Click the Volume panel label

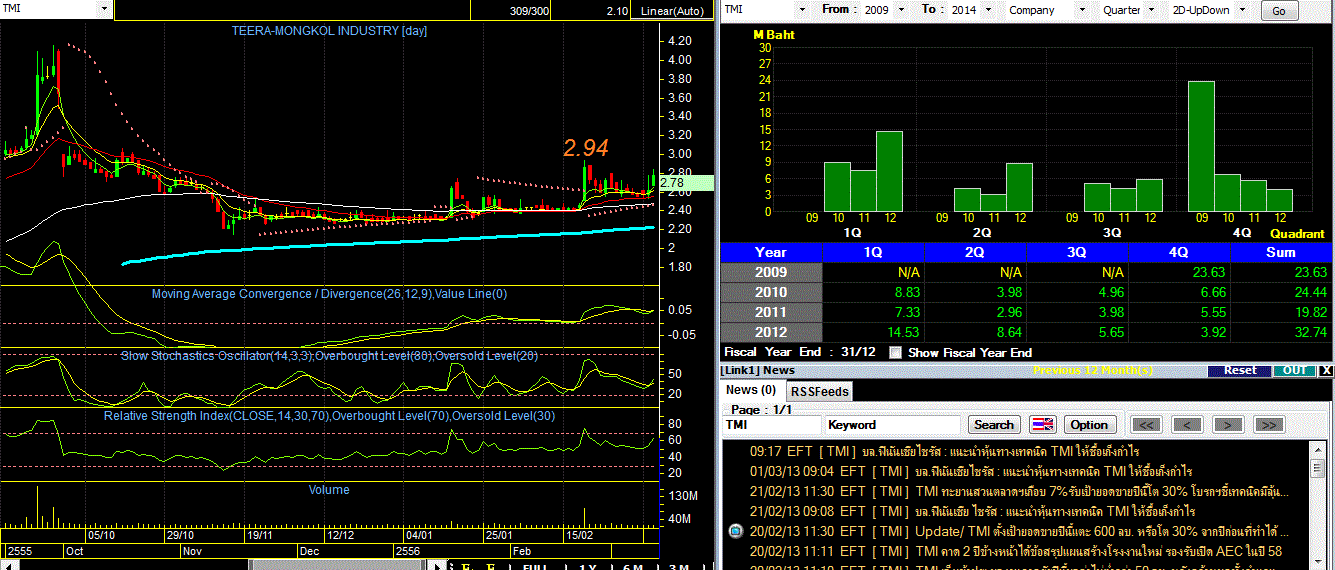(x=329, y=490)
